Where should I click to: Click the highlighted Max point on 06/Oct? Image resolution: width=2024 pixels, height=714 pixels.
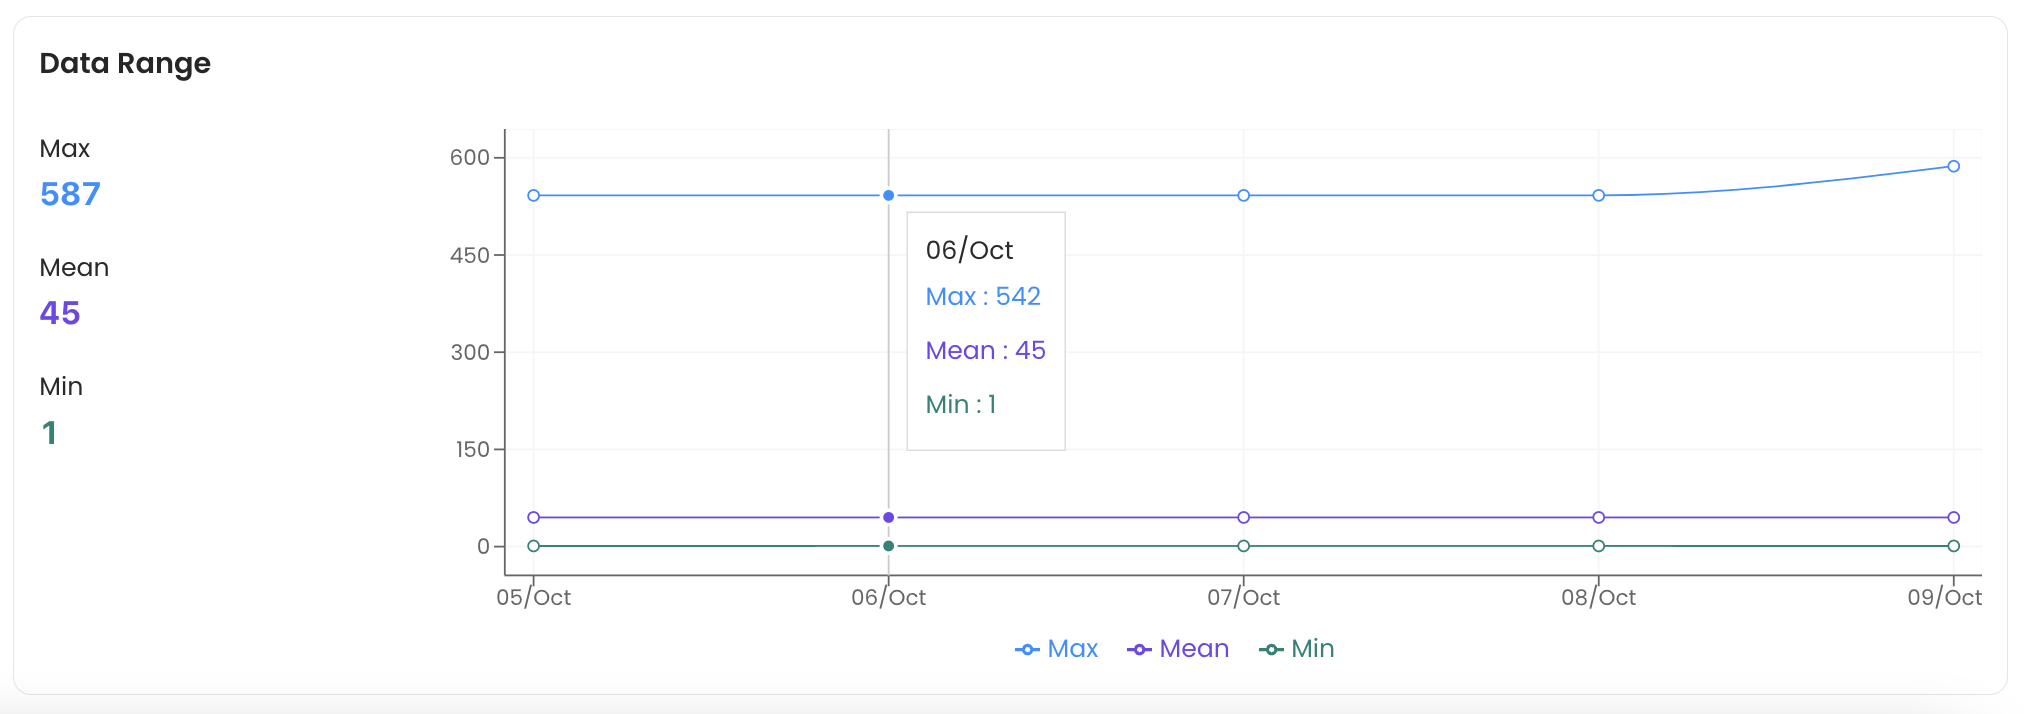pos(889,196)
